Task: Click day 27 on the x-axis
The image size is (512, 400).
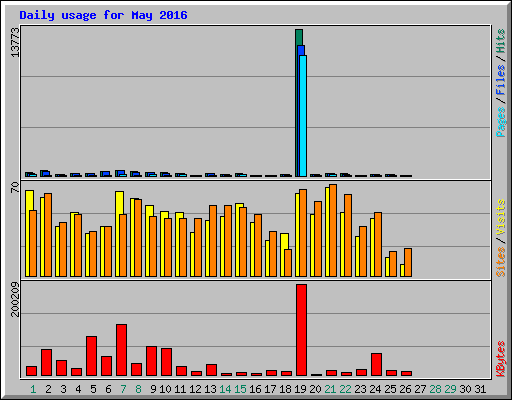Action: pos(420,389)
